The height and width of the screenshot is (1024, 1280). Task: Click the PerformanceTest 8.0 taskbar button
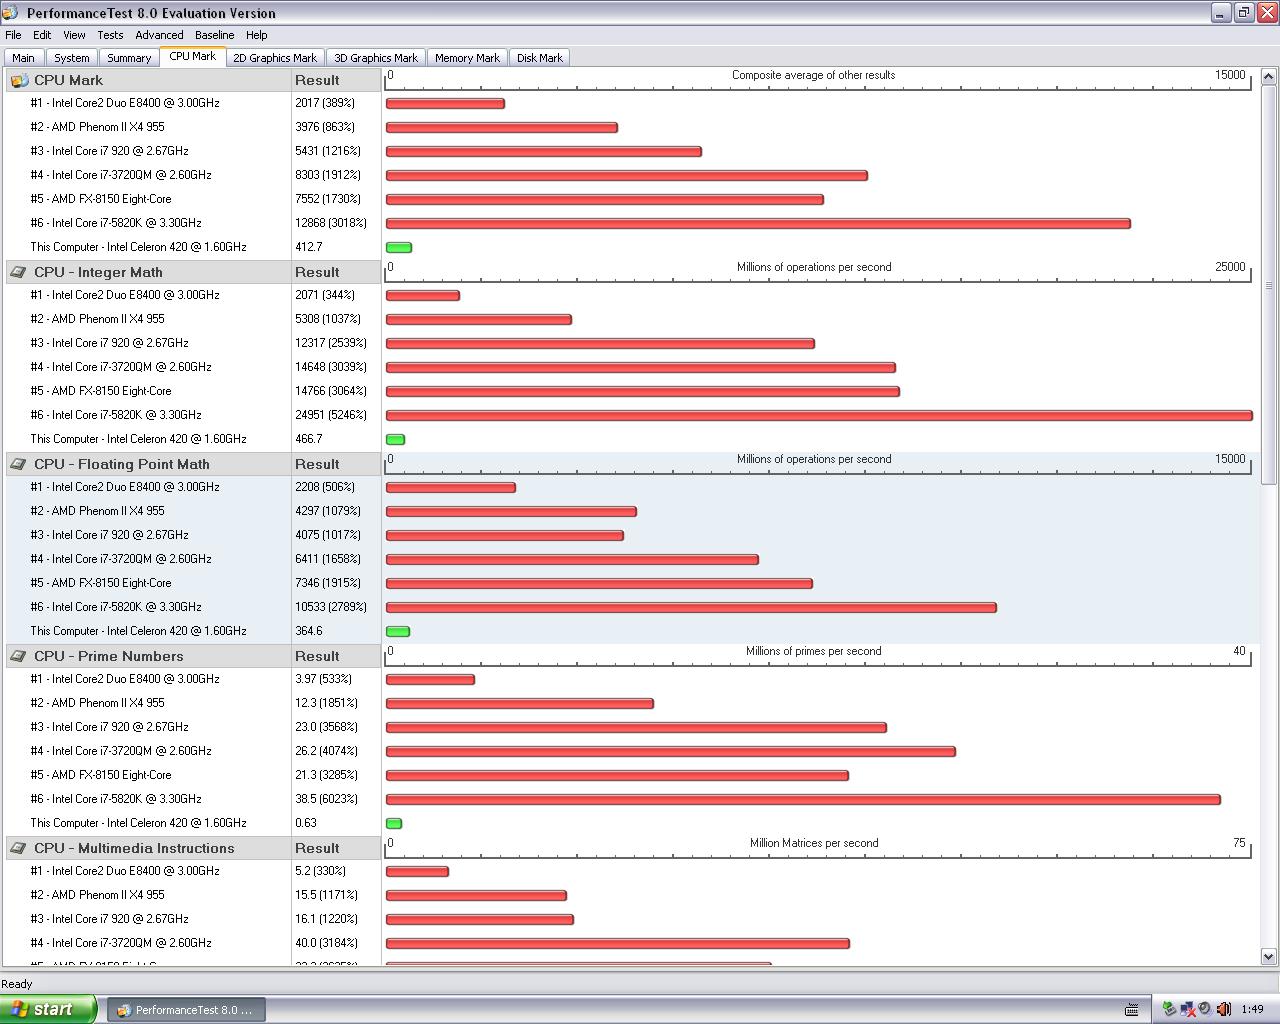pyautogui.click(x=186, y=1010)
